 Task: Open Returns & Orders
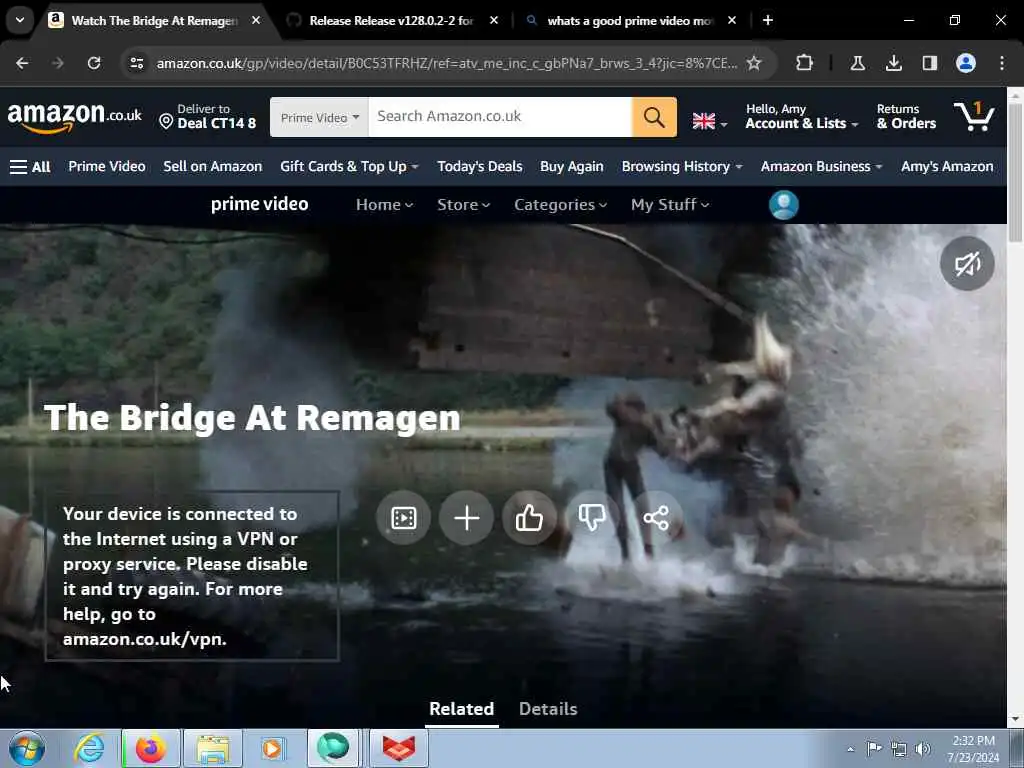click(x=906, y=117)
